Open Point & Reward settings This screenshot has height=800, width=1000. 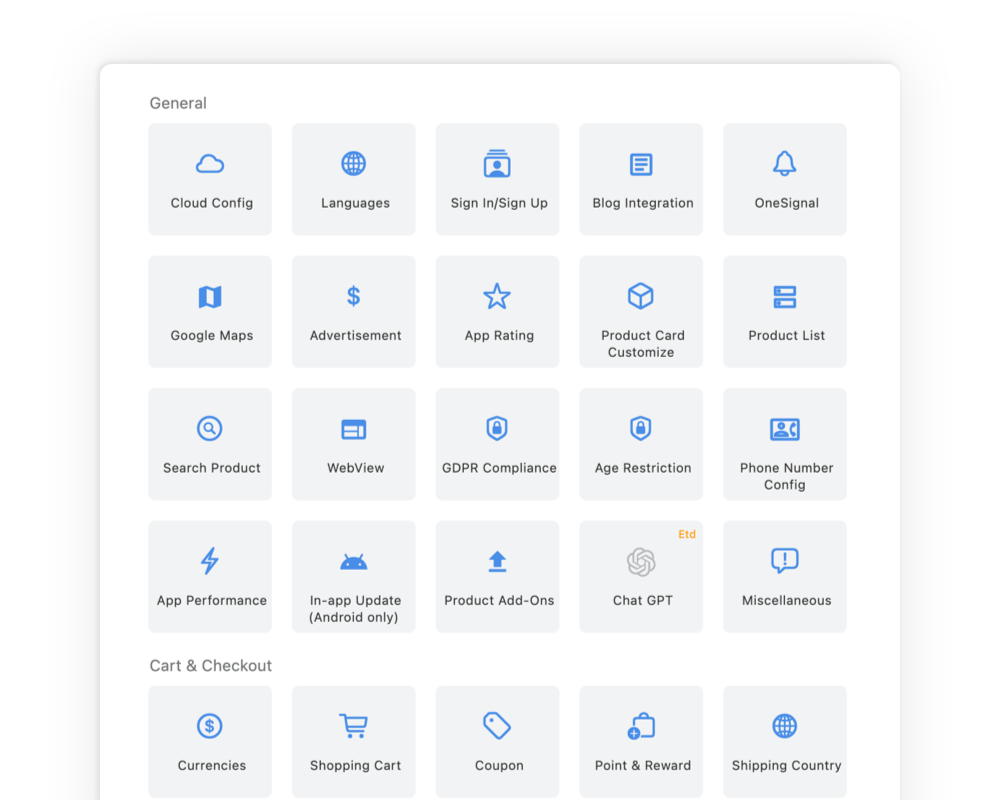pyautogui.click(x=641, y=741)
